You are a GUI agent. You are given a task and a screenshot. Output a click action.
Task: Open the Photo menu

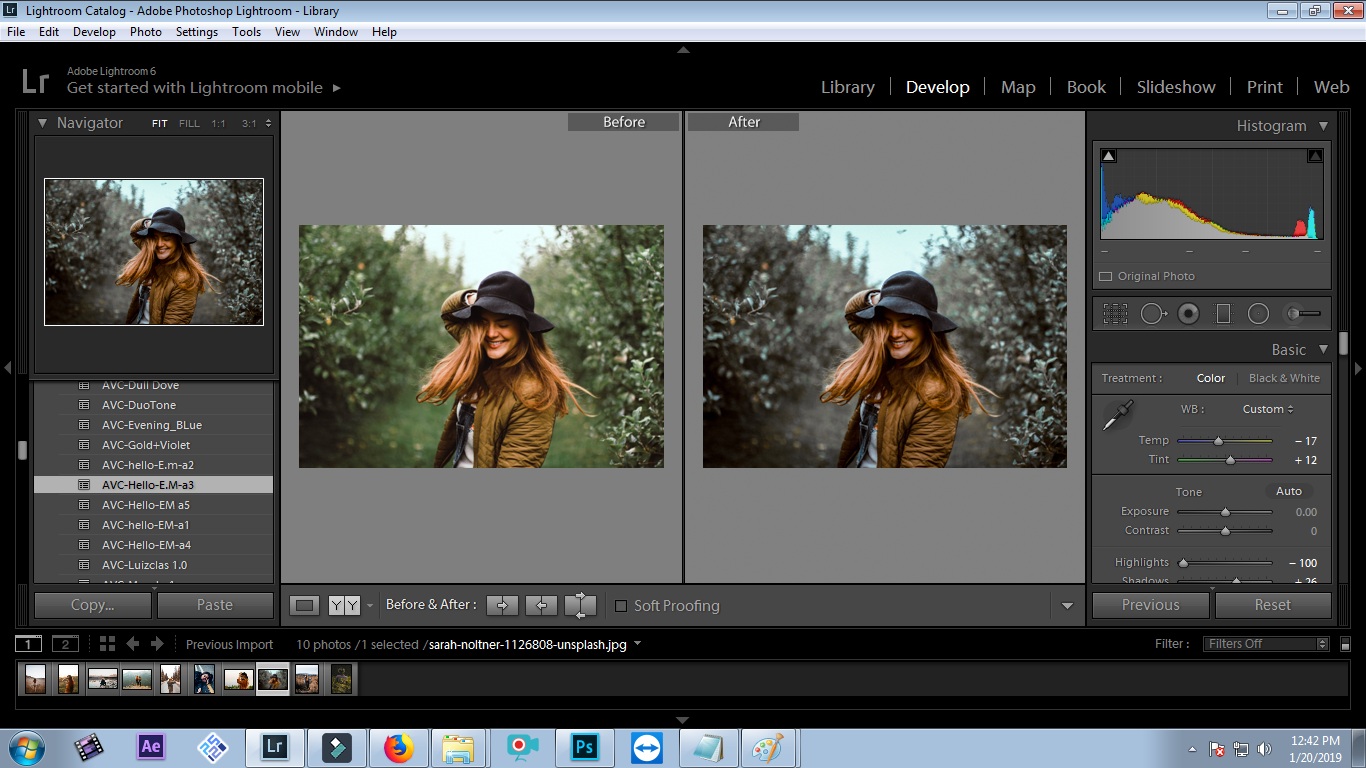coord(146,32)
